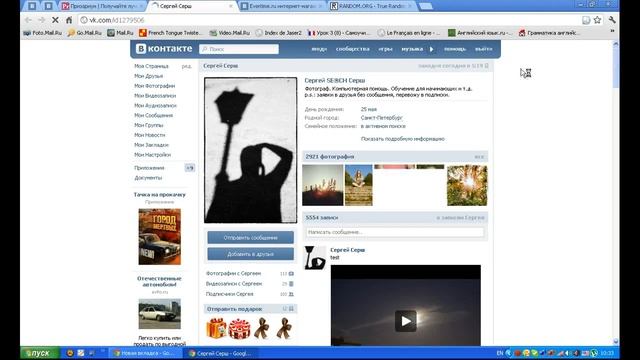Screen dimensions: 640x360
Task: Open Приложения in sidebar
Action: coord(149,168)
